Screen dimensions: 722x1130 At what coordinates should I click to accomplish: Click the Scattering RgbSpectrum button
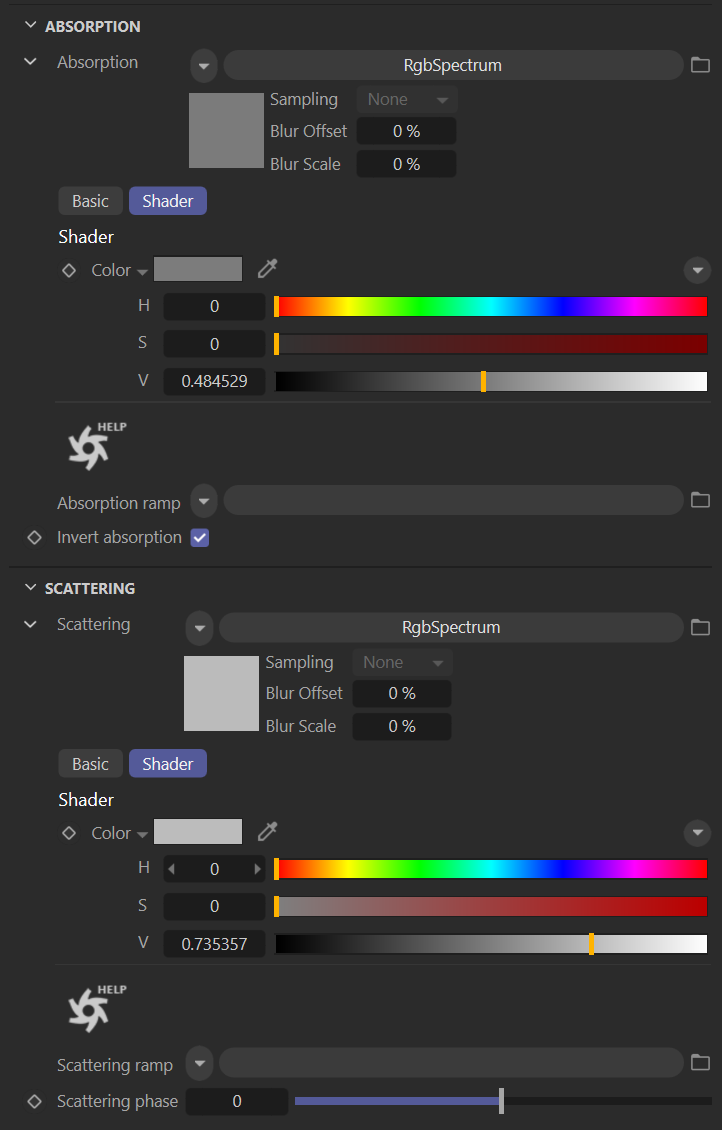450,628
